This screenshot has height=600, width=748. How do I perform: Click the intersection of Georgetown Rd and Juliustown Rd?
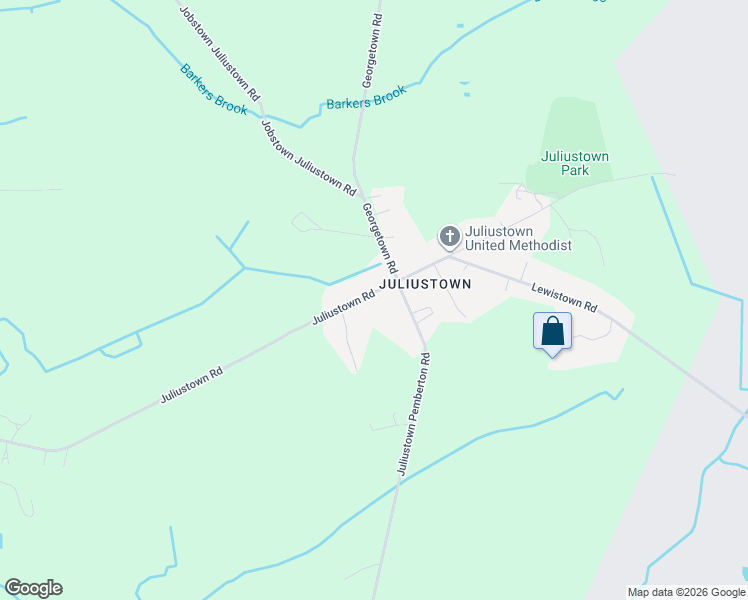pos(398,279)
